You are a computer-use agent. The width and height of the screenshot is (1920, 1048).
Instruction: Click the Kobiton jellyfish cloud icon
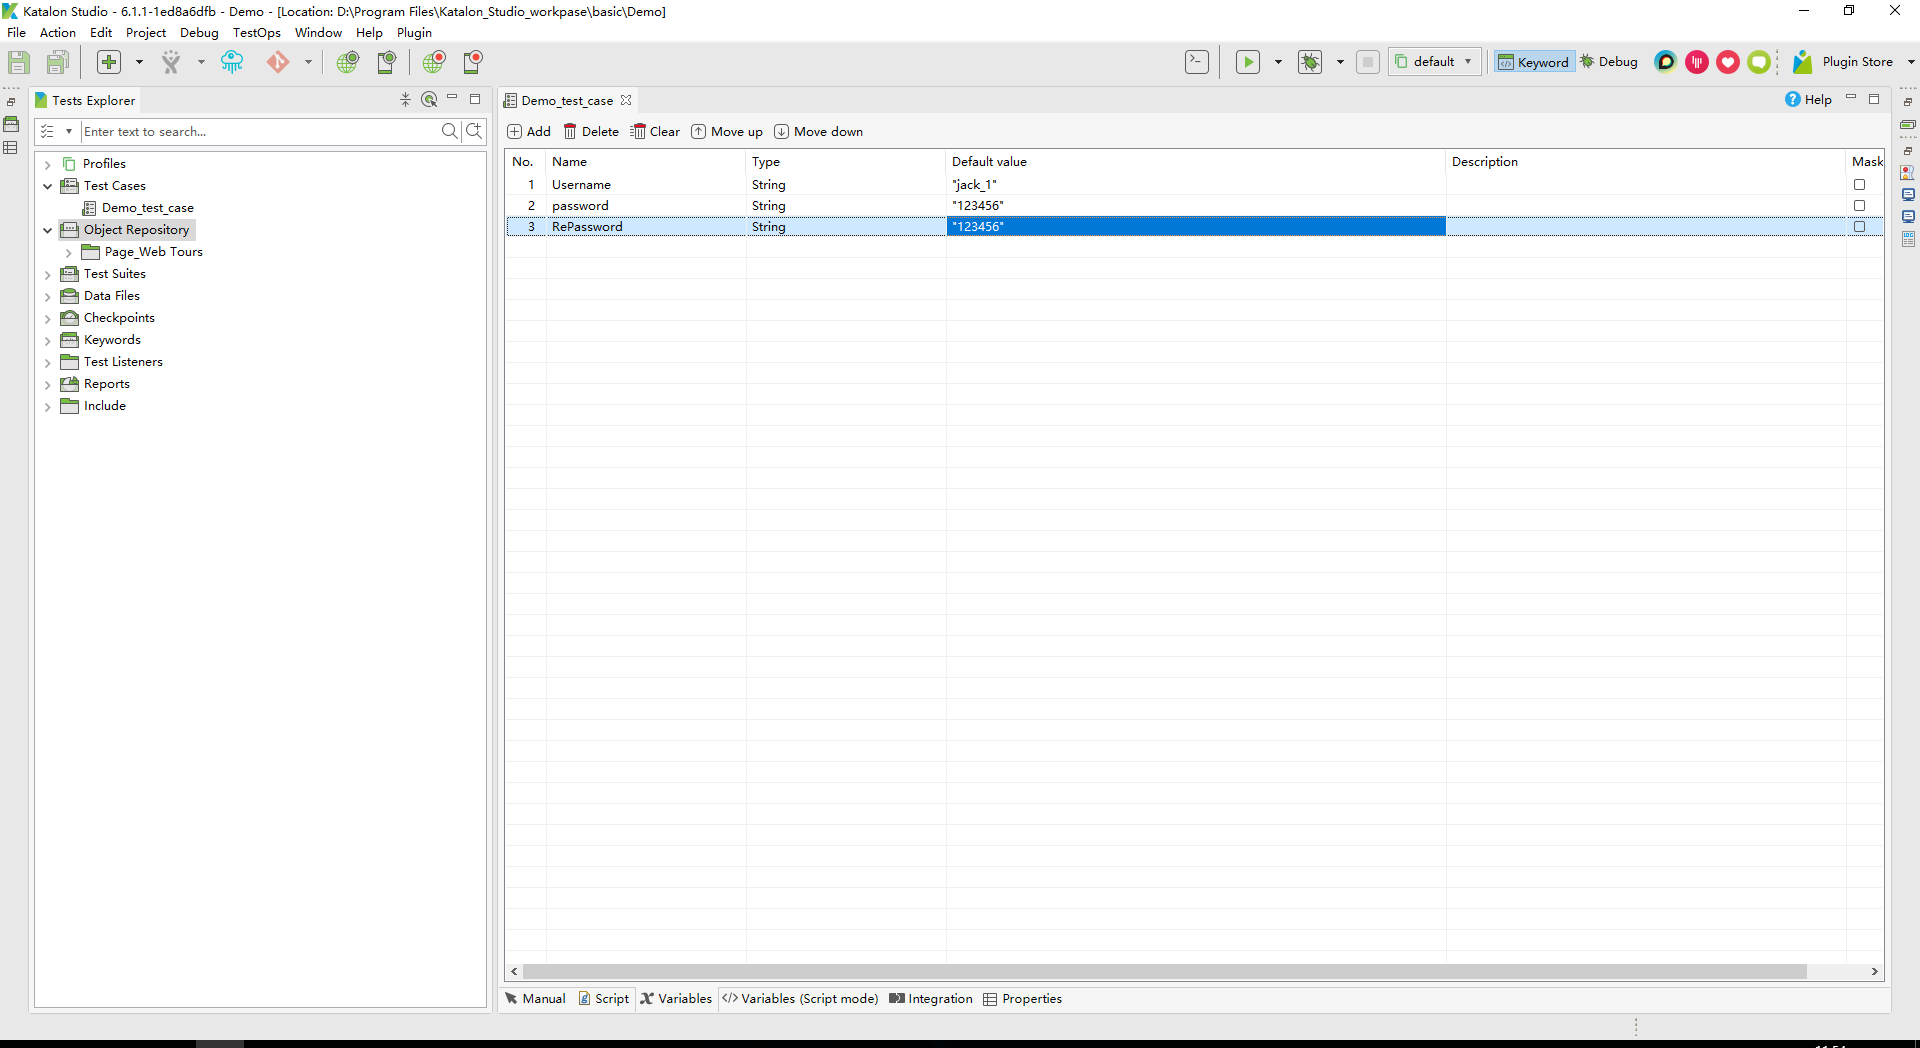pyautogui.click(x=232, y=62)
